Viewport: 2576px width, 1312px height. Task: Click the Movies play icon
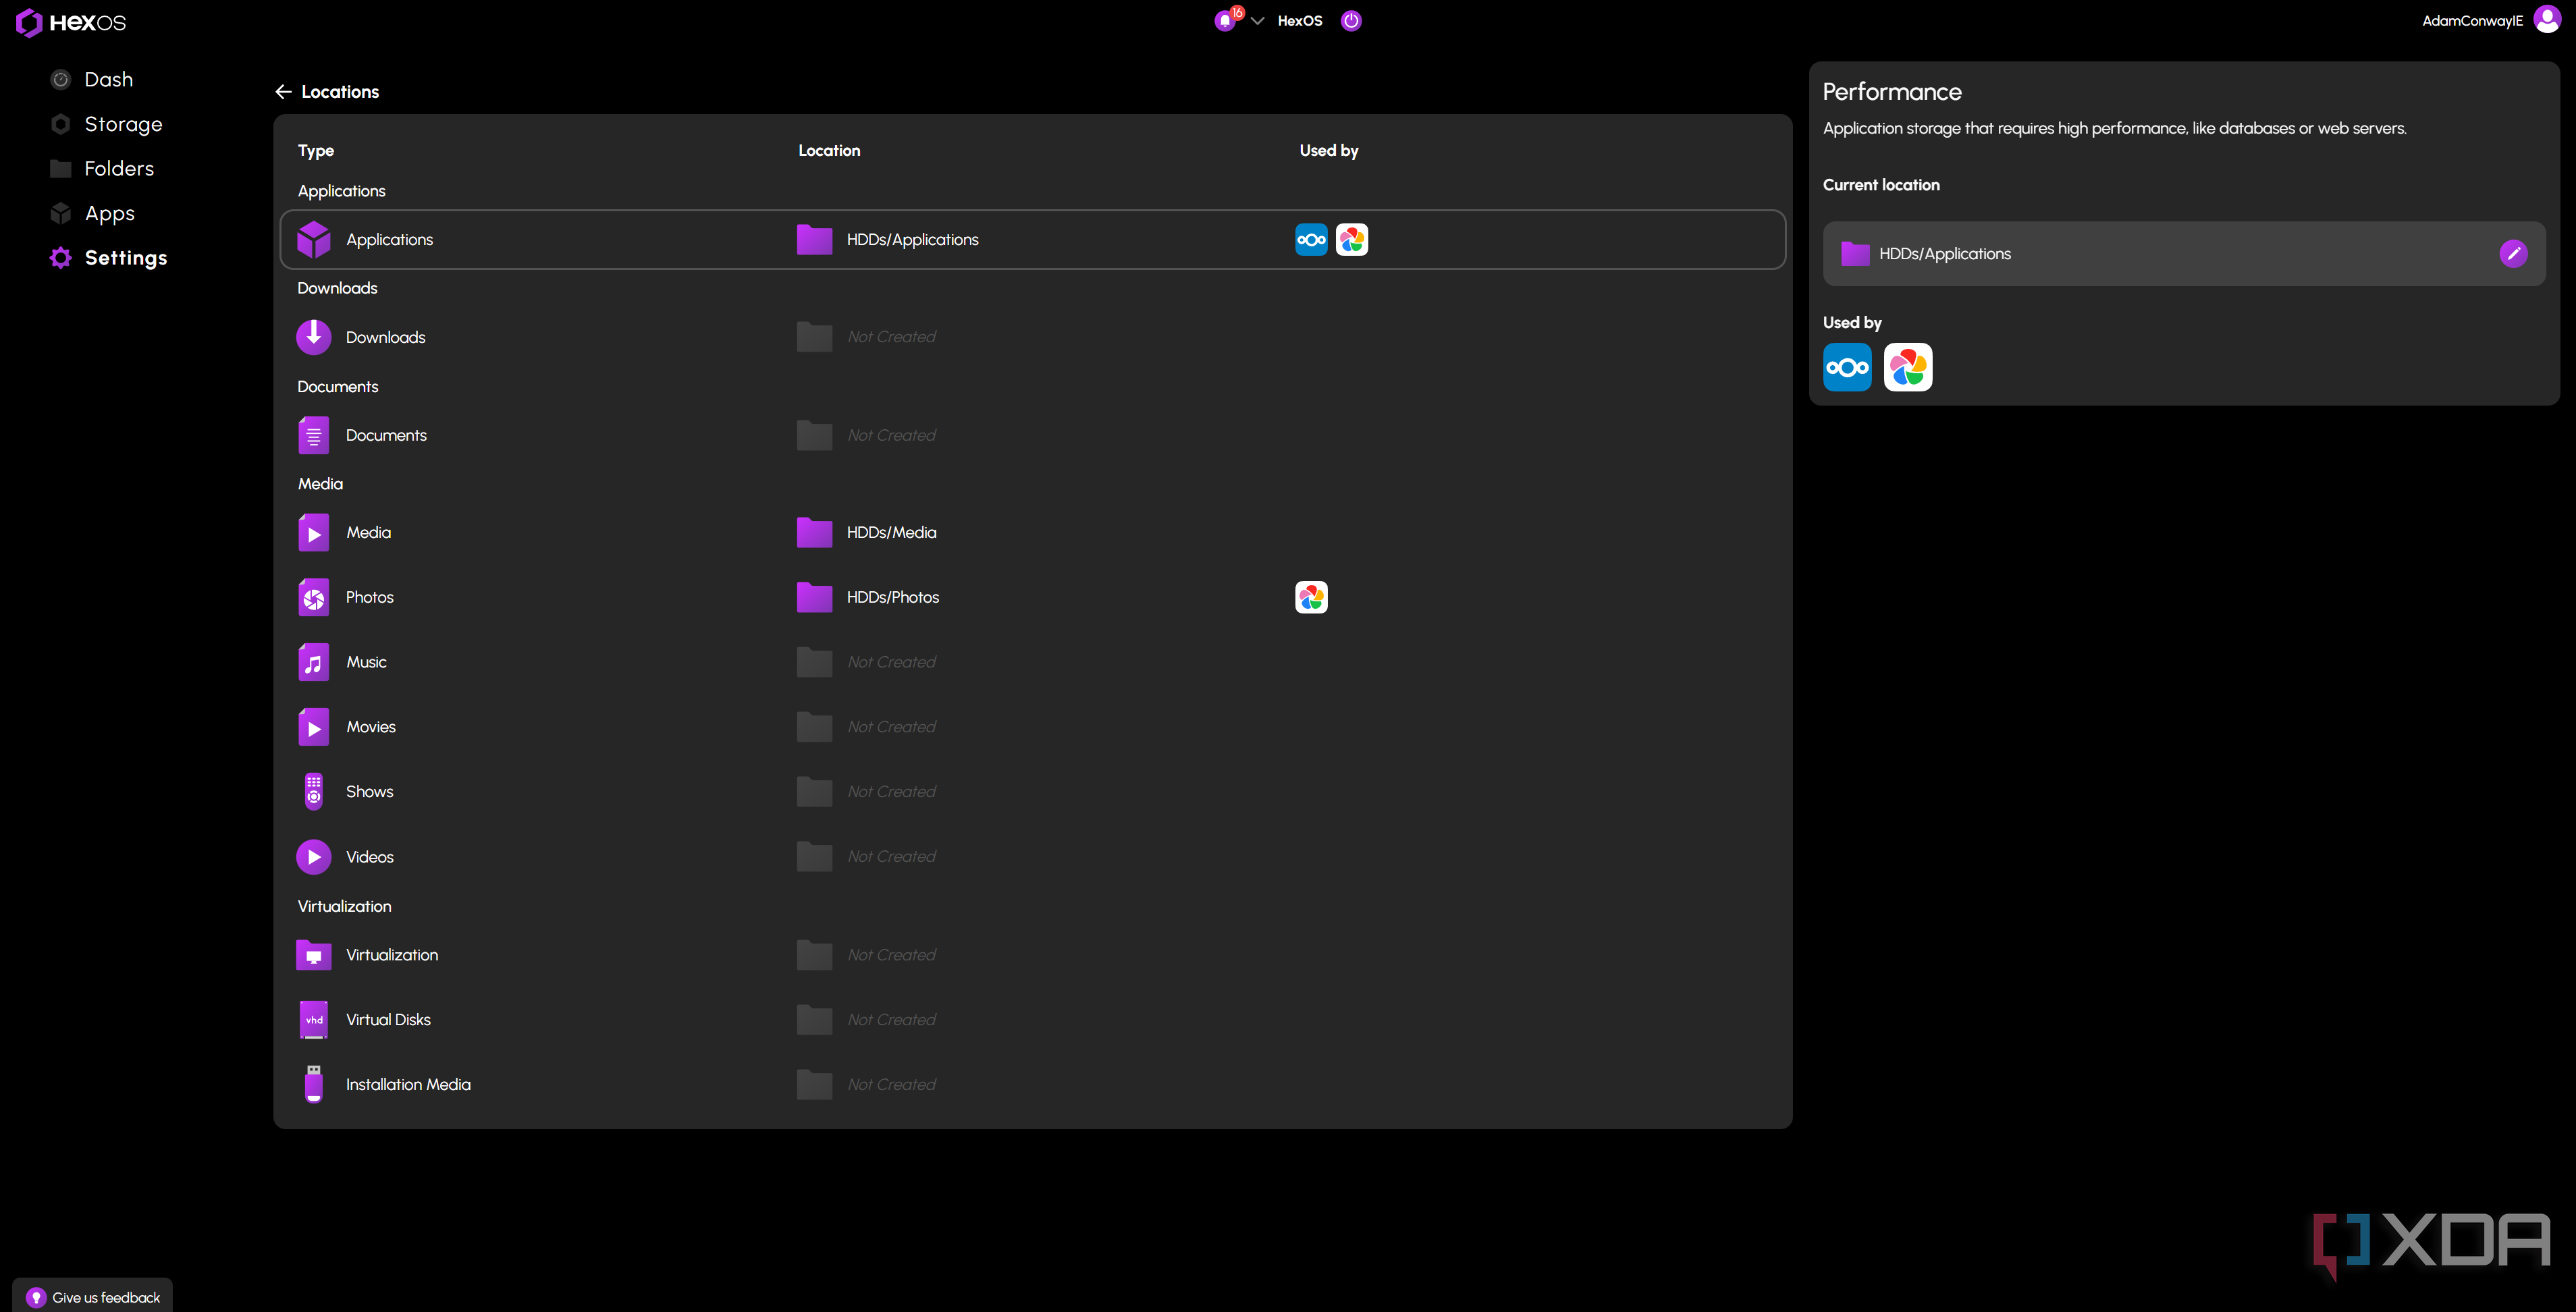314,727
